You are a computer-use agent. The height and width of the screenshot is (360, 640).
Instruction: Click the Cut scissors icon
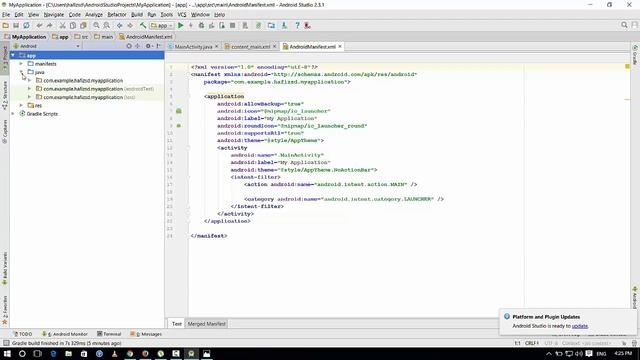point(62,25)
